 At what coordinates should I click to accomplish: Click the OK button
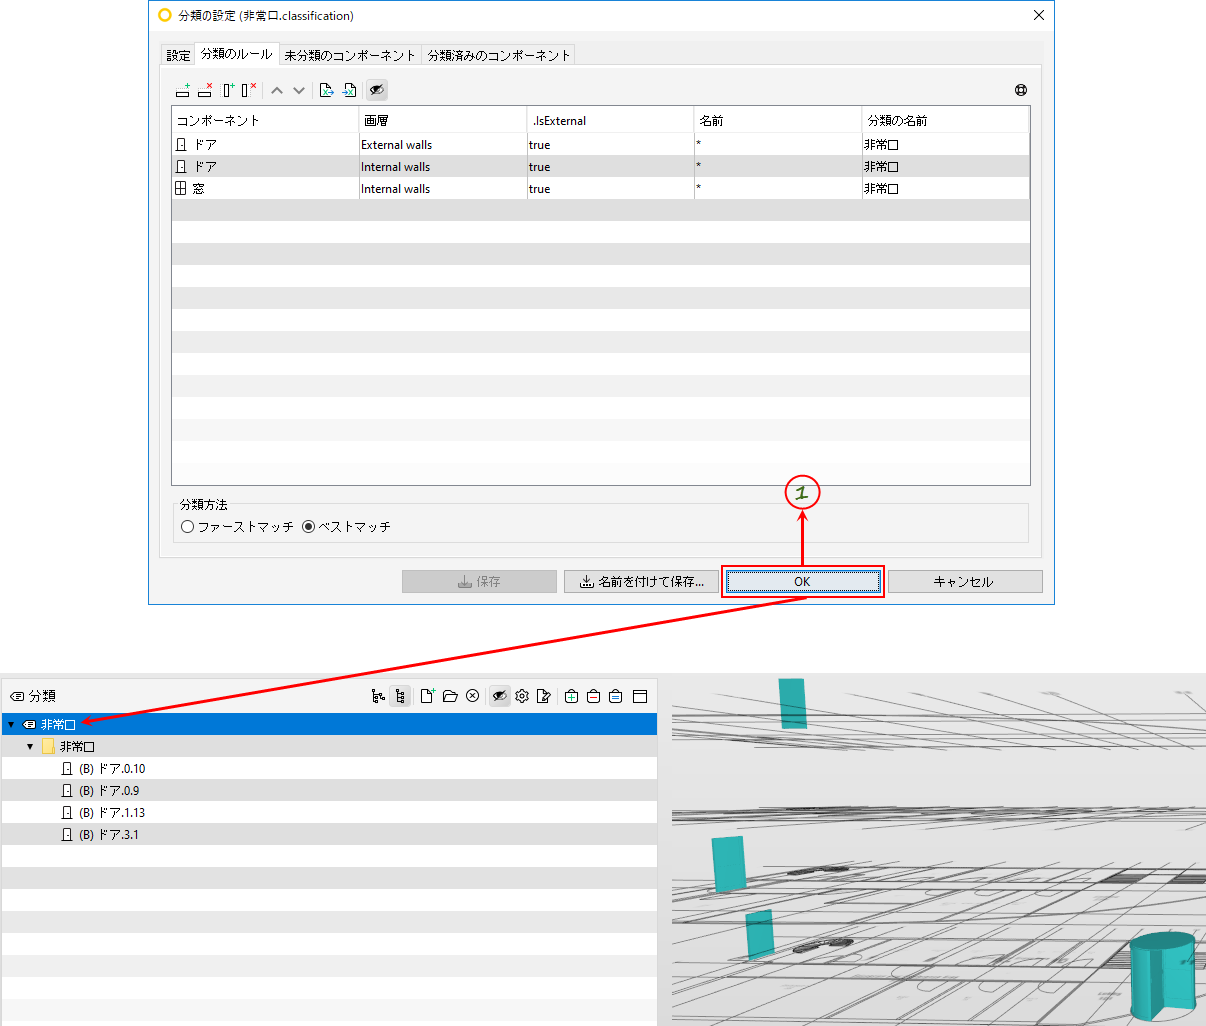pyautogui.click(x=803, y=581)
